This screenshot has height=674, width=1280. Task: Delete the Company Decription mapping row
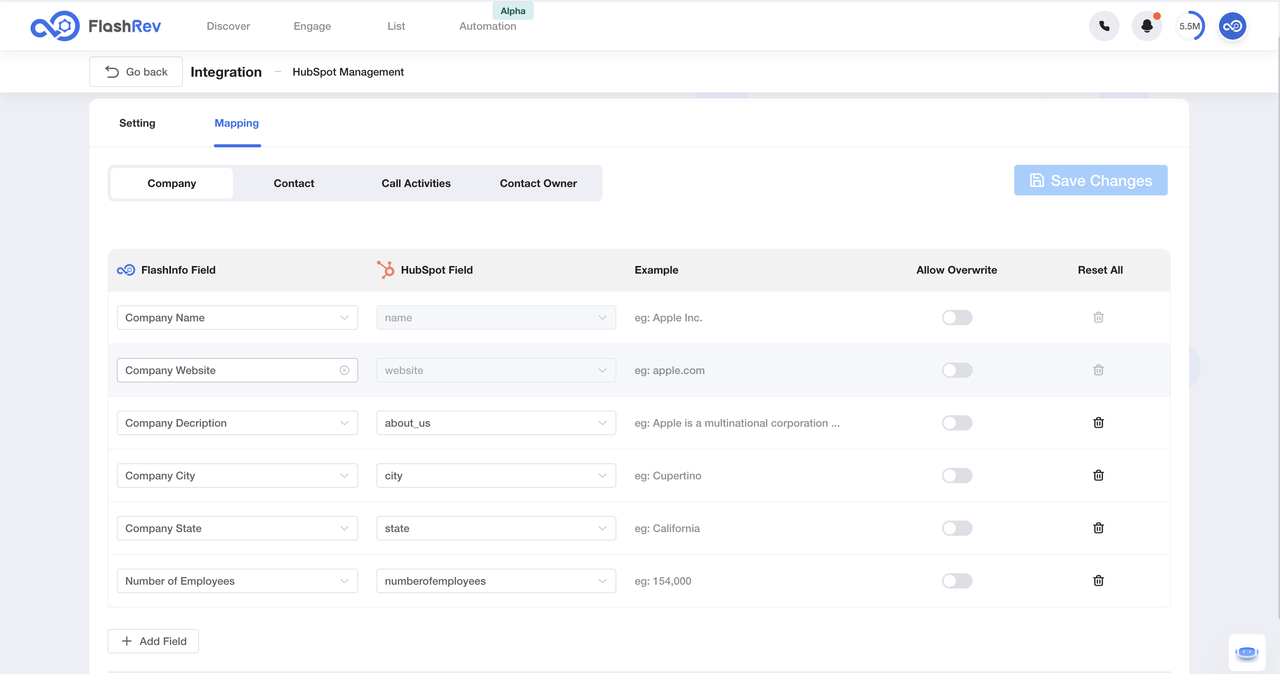click(1098, 422)
